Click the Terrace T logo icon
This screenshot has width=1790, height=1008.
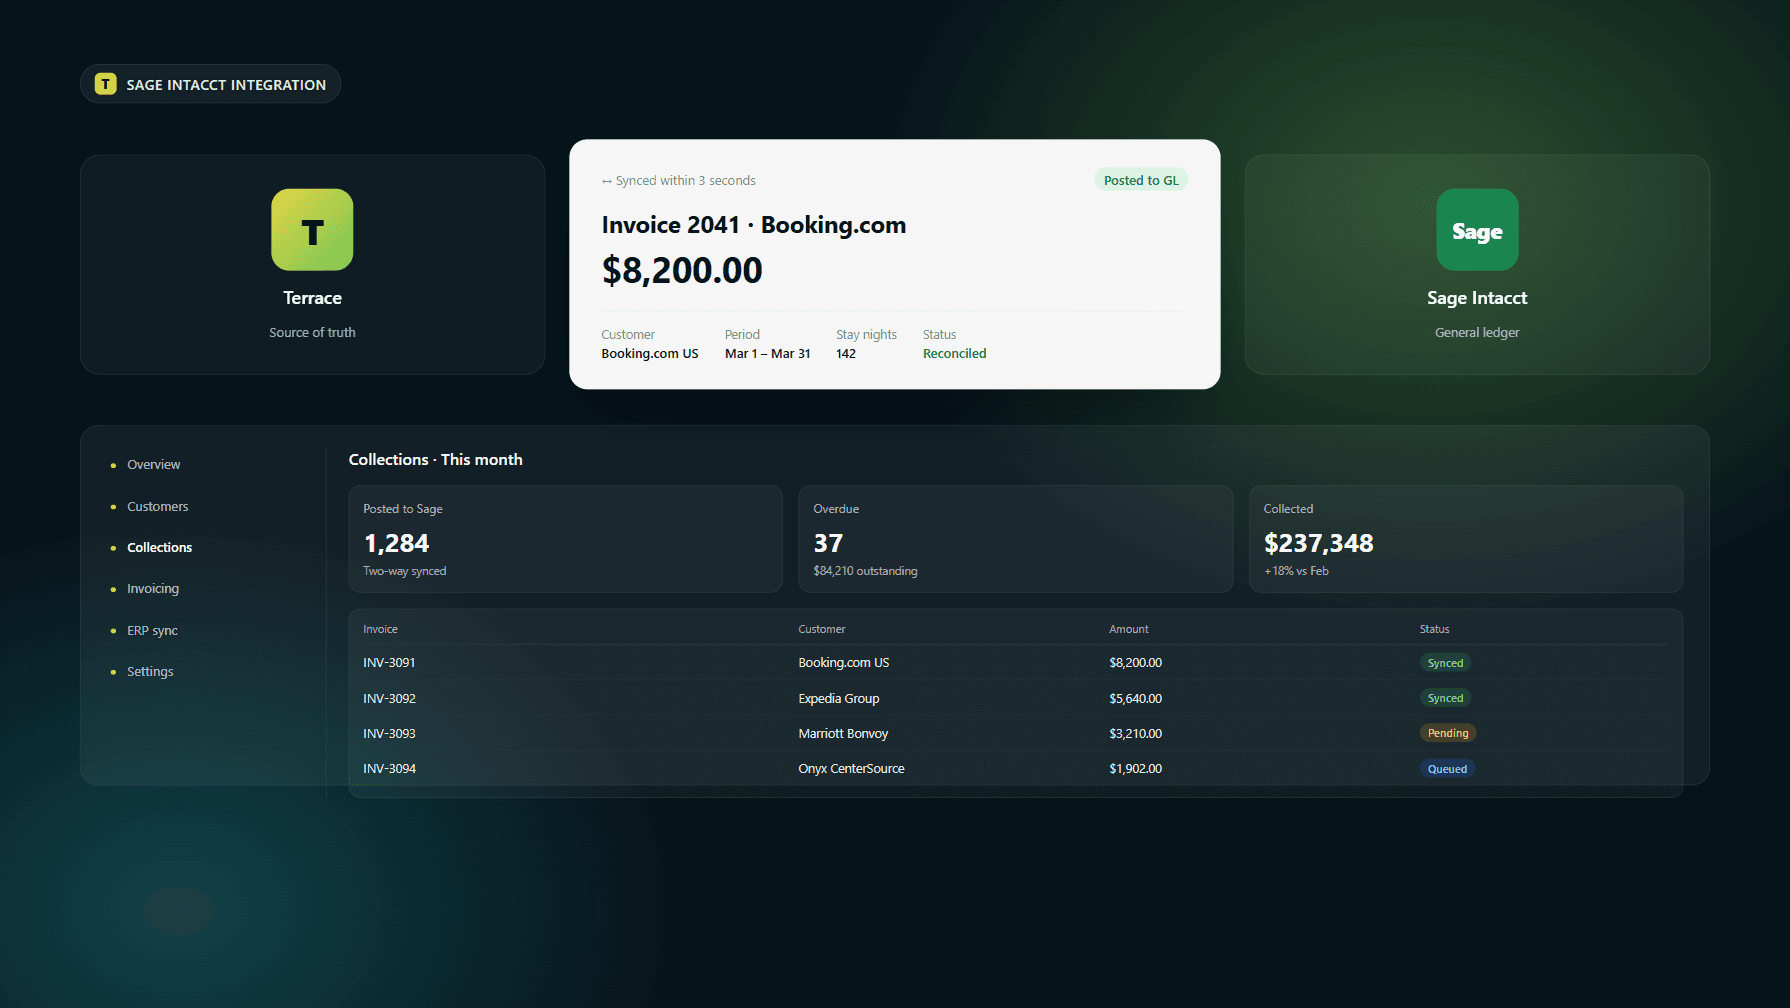tap(312, 230)
